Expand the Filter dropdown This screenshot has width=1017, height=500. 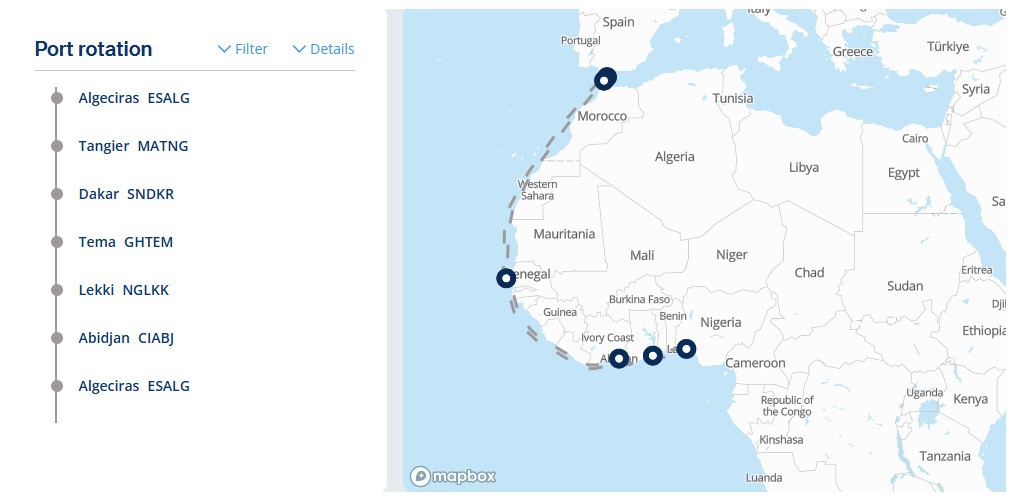243,49
